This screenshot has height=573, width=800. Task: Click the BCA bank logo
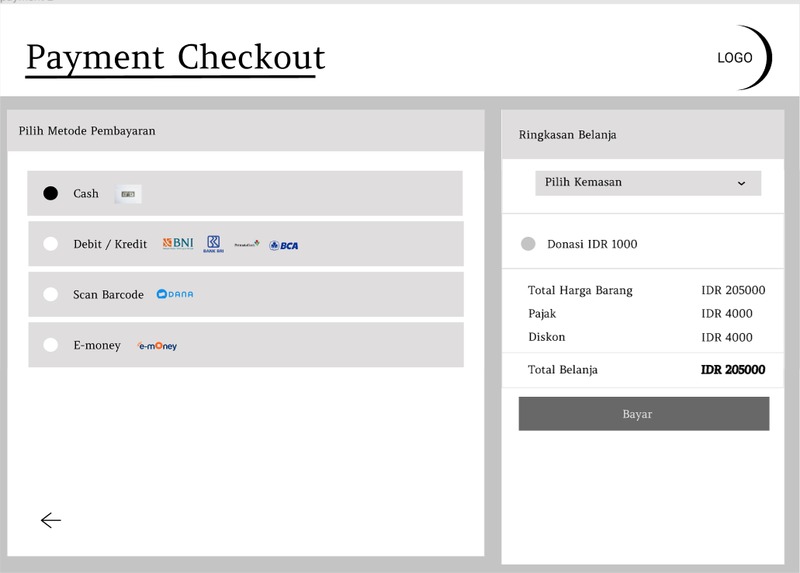pyautogui.click(x=284, y=245)
